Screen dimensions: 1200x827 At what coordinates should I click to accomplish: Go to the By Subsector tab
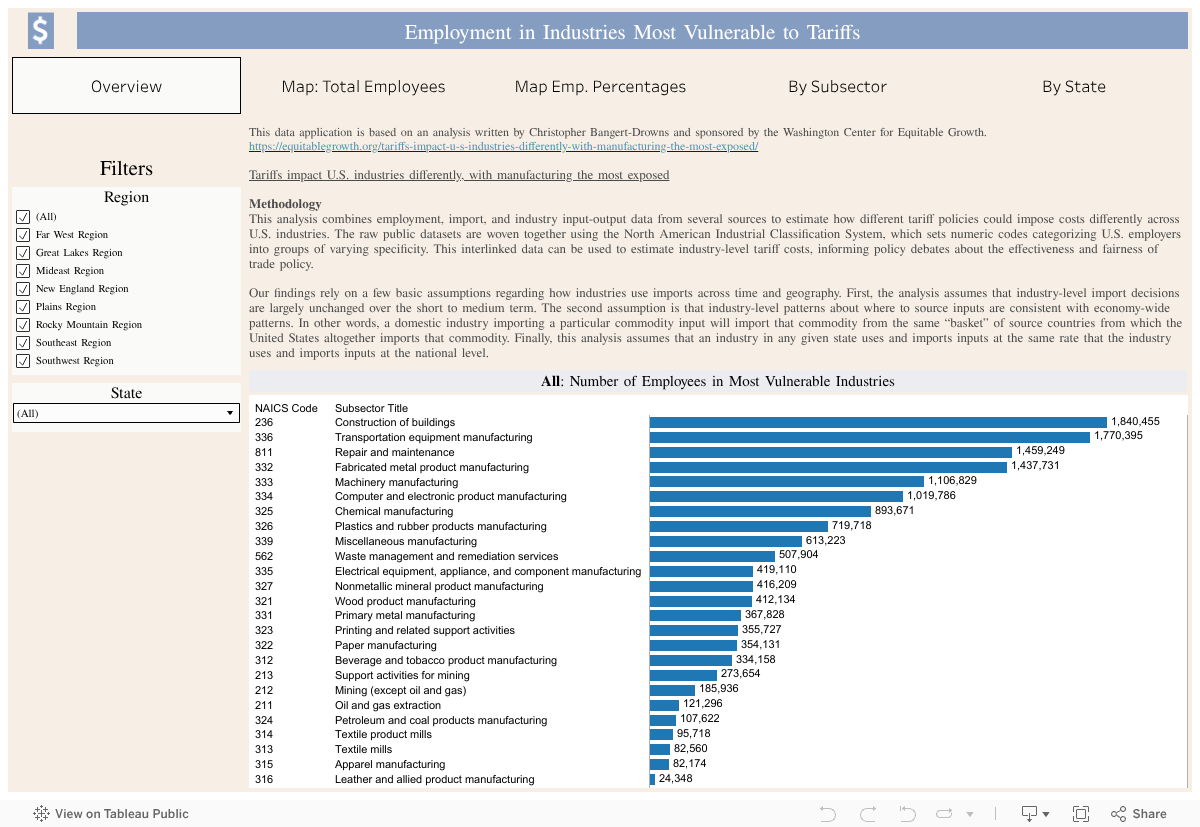(837, 86)
